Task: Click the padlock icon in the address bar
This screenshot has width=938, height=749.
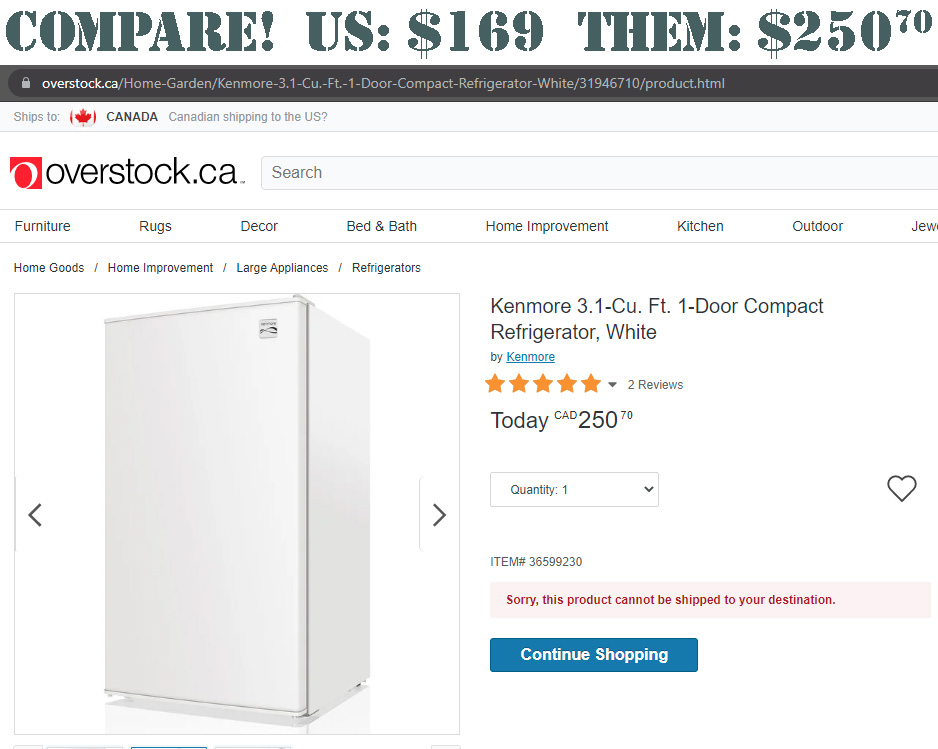Action: point(24,83)
